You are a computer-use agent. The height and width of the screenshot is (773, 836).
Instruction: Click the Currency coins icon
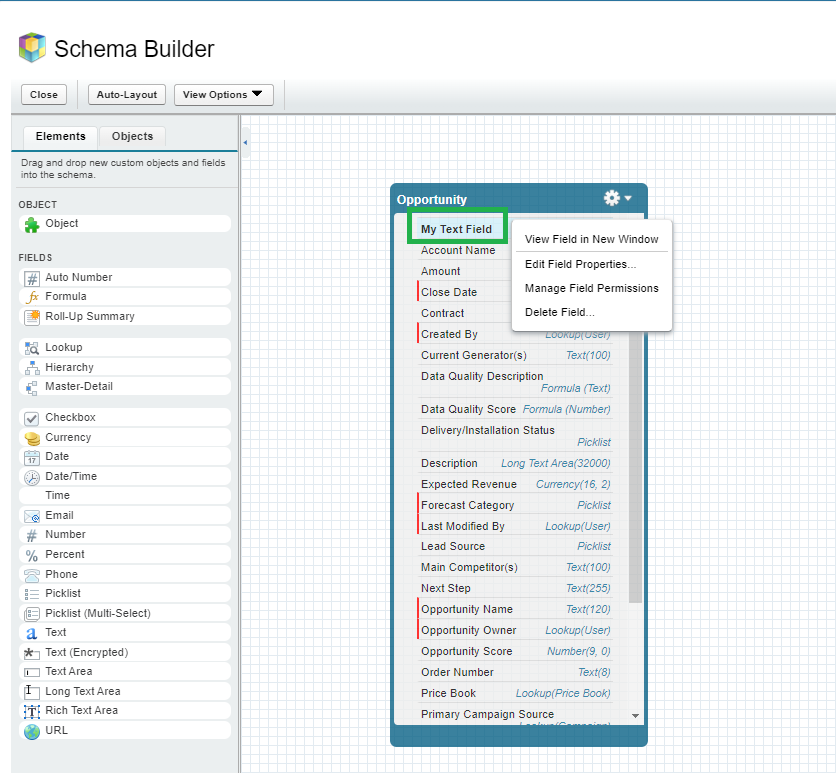pyautogui.click(x=32, y=438)
